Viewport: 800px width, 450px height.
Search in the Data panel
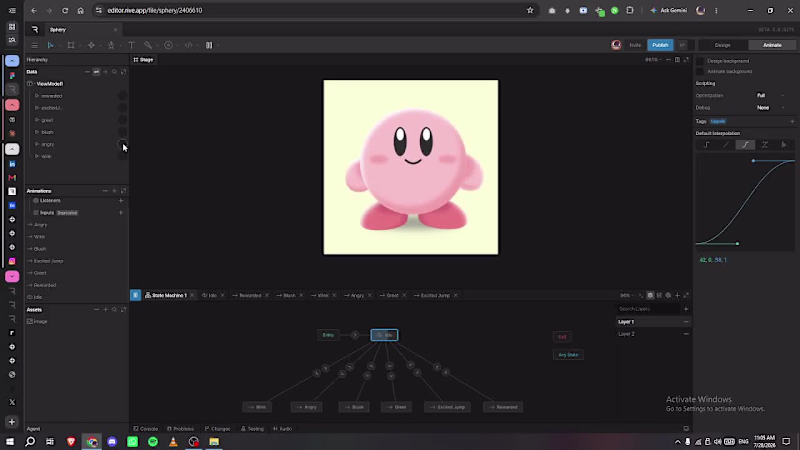click(114, 72)
